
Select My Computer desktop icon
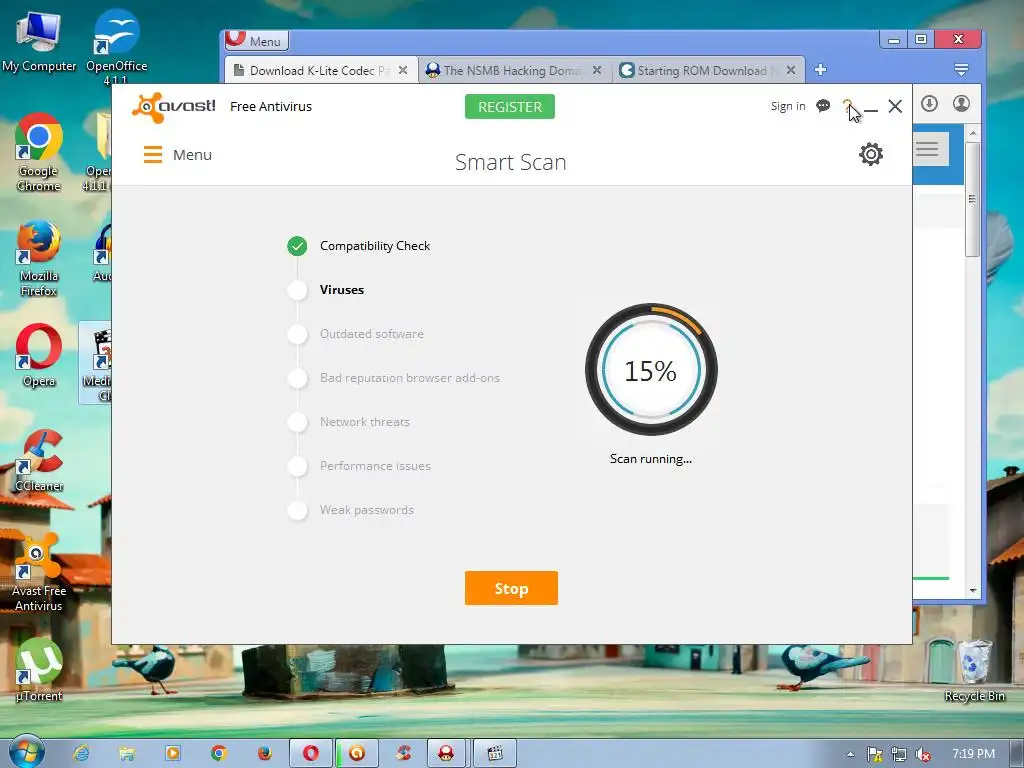[x=39, y=41]
